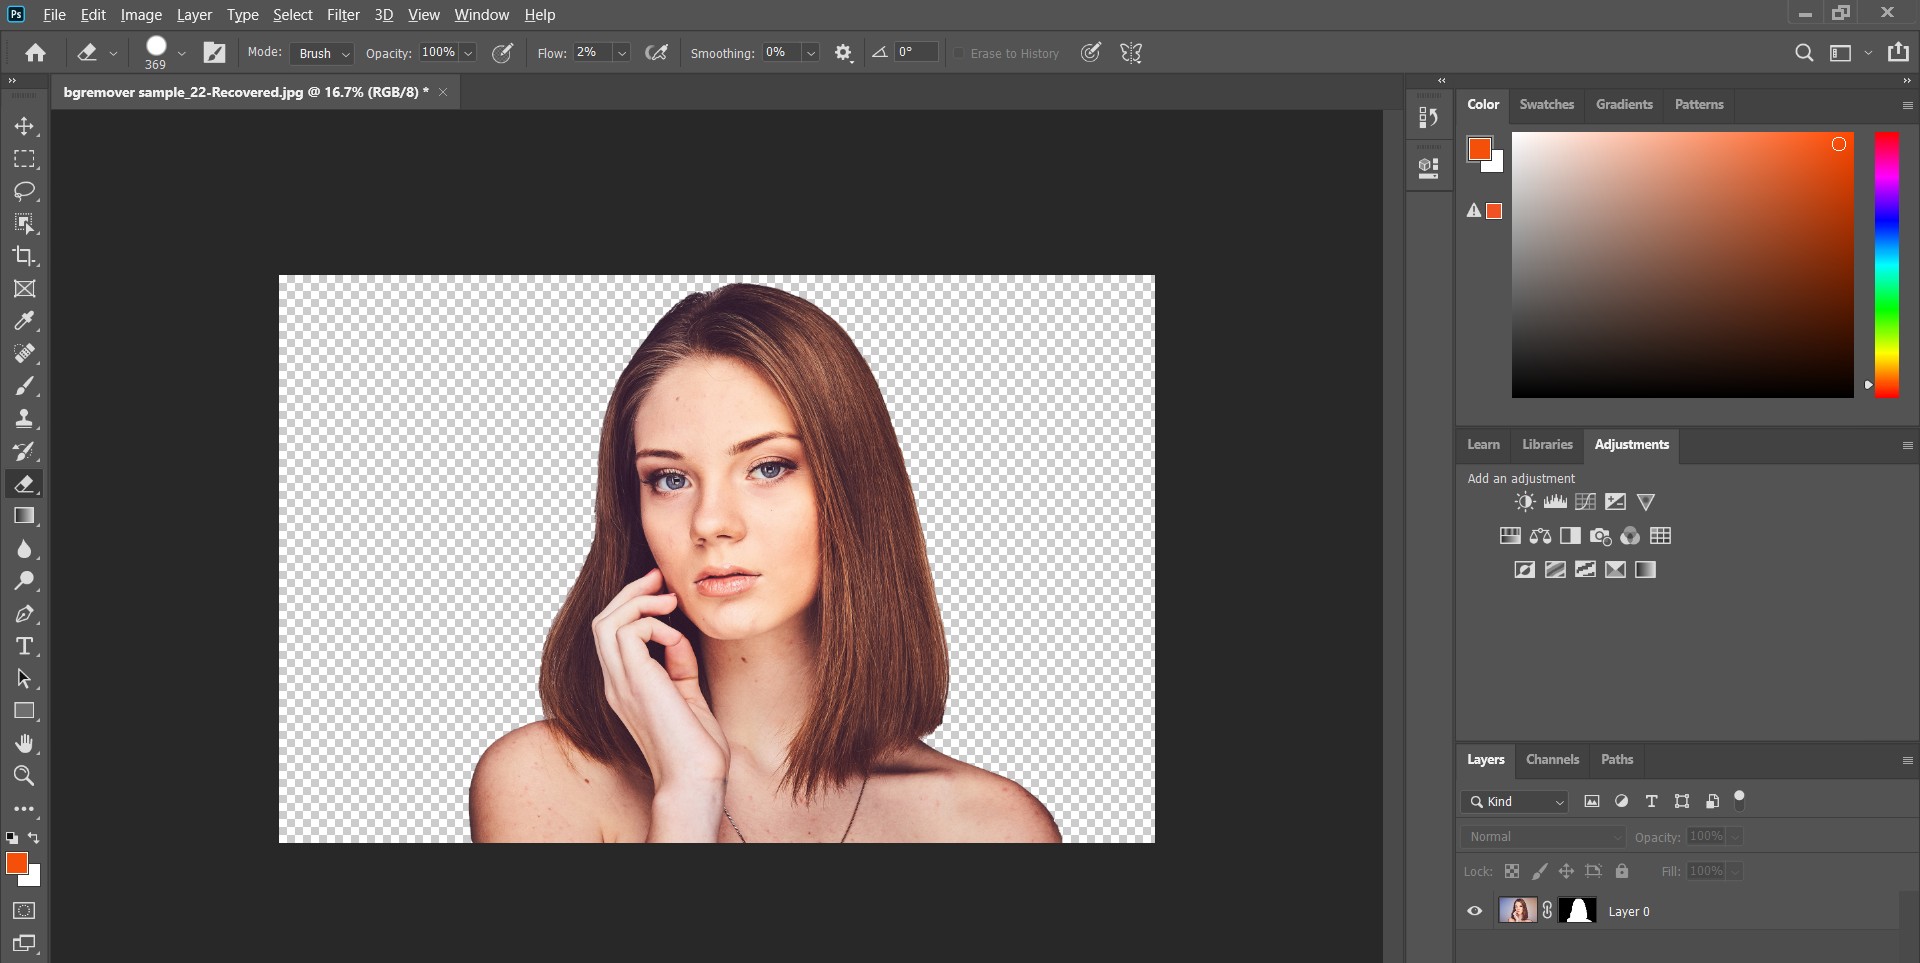Hide Layer 0 with its visibility eye
This screenshot has height=963, width=1920.
click(x=1474, y=910)
